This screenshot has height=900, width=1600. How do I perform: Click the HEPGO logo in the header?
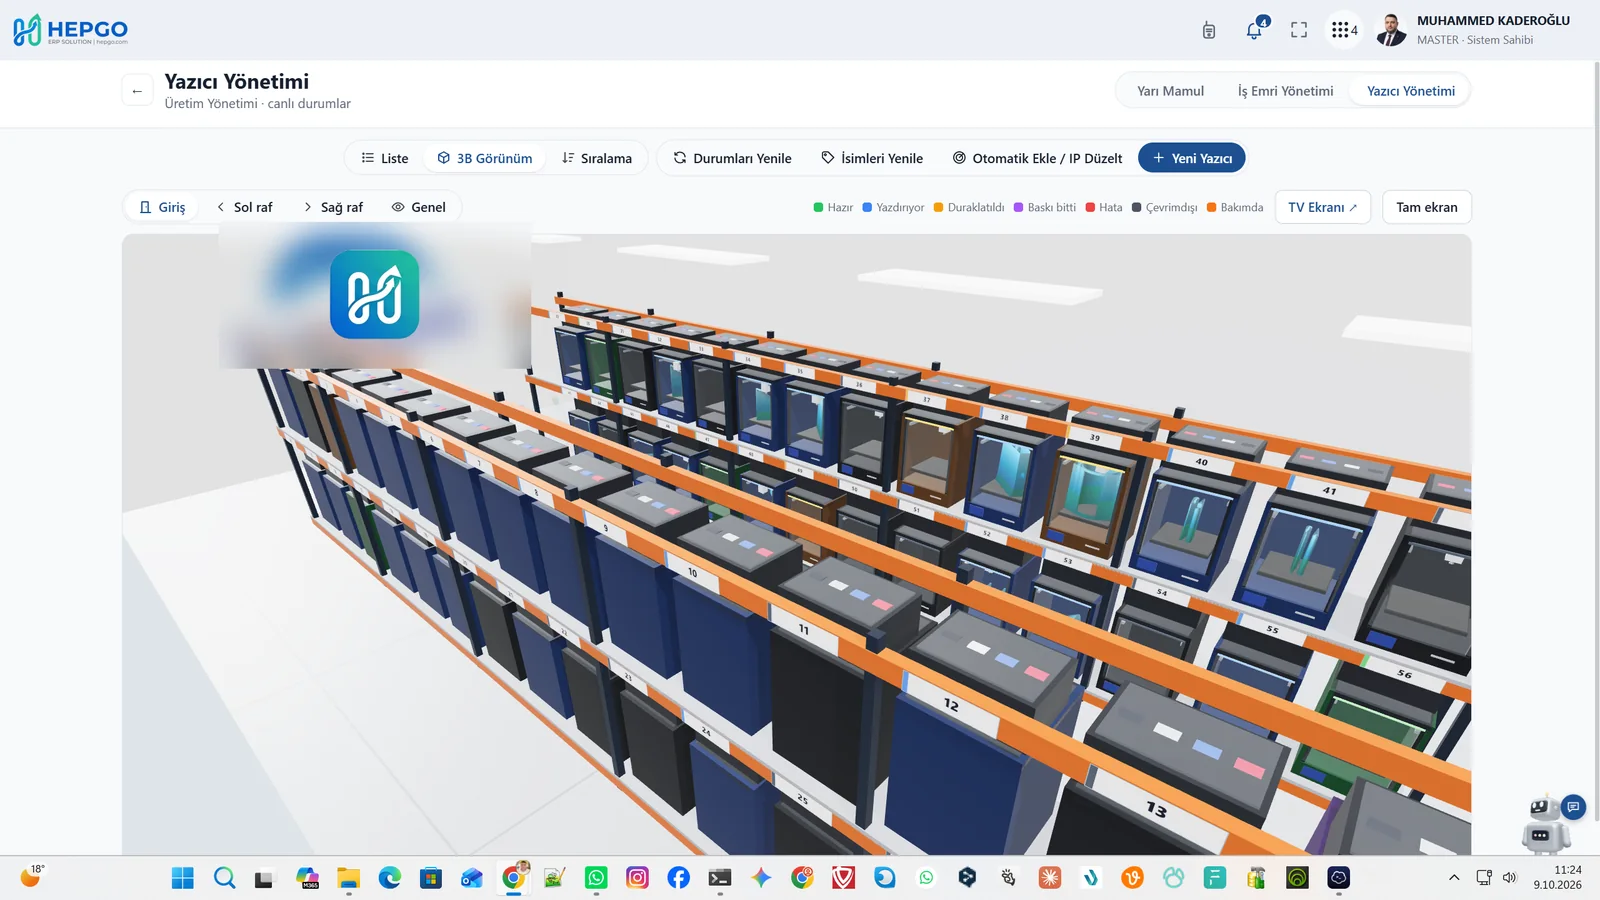pyautogui.click(x=70, y=30)
